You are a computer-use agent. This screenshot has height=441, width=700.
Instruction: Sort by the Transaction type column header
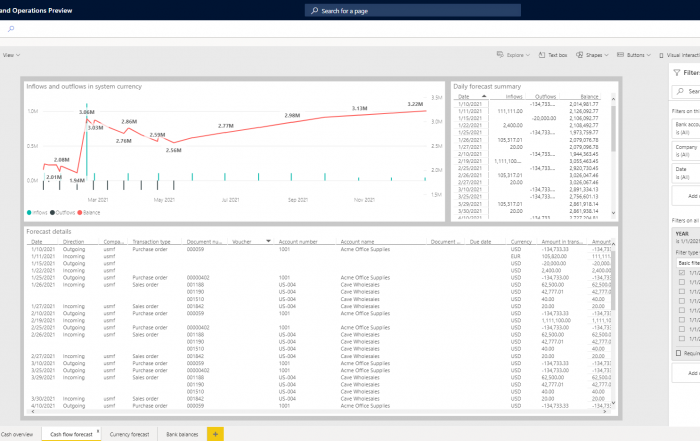[x=151, y=241]
